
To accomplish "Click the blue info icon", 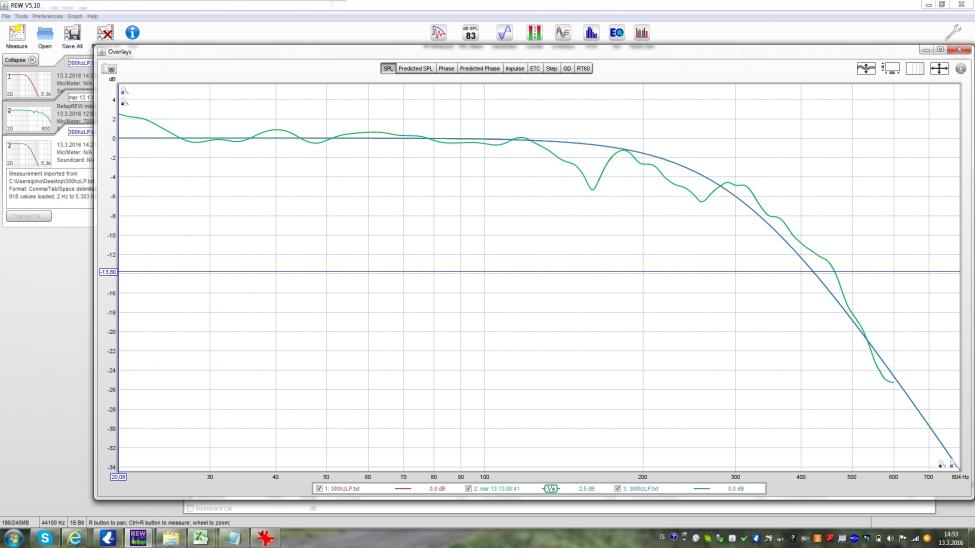I will 132,33.
